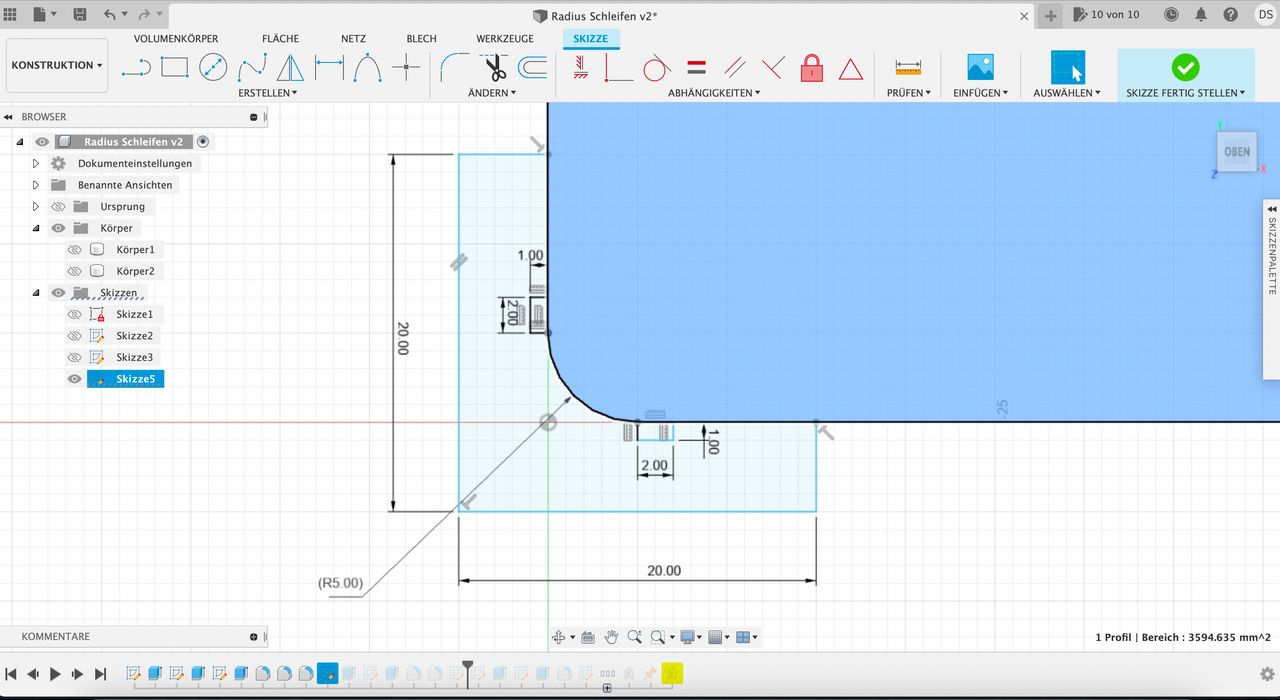This screenshot has width=1280, height=700.
Task: Switch to the FLÄCHE tab
Action: 281,38
